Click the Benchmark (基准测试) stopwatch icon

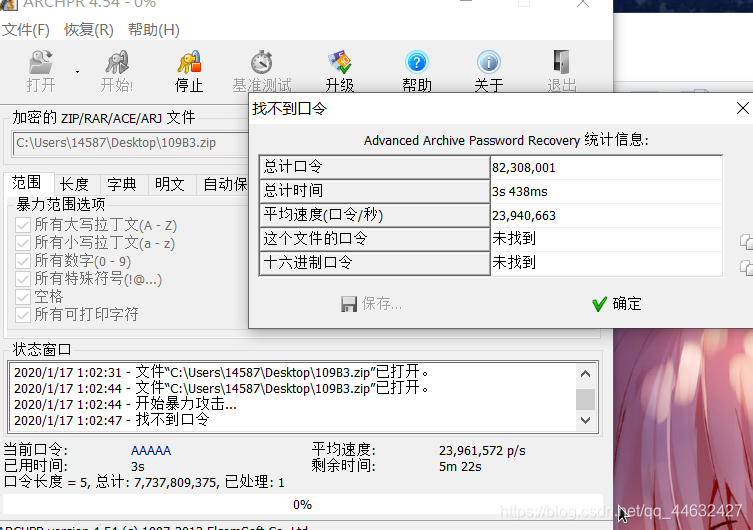click(262, 62)
